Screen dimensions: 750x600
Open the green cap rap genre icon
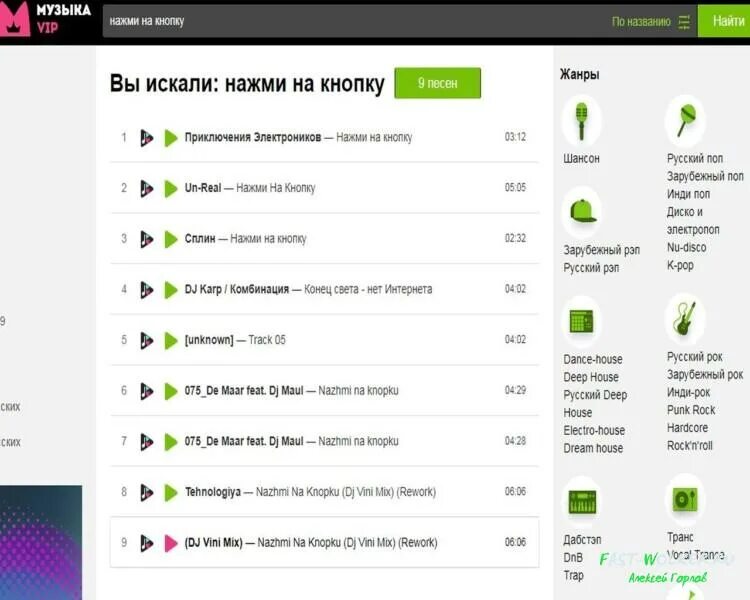pos(582,211)
